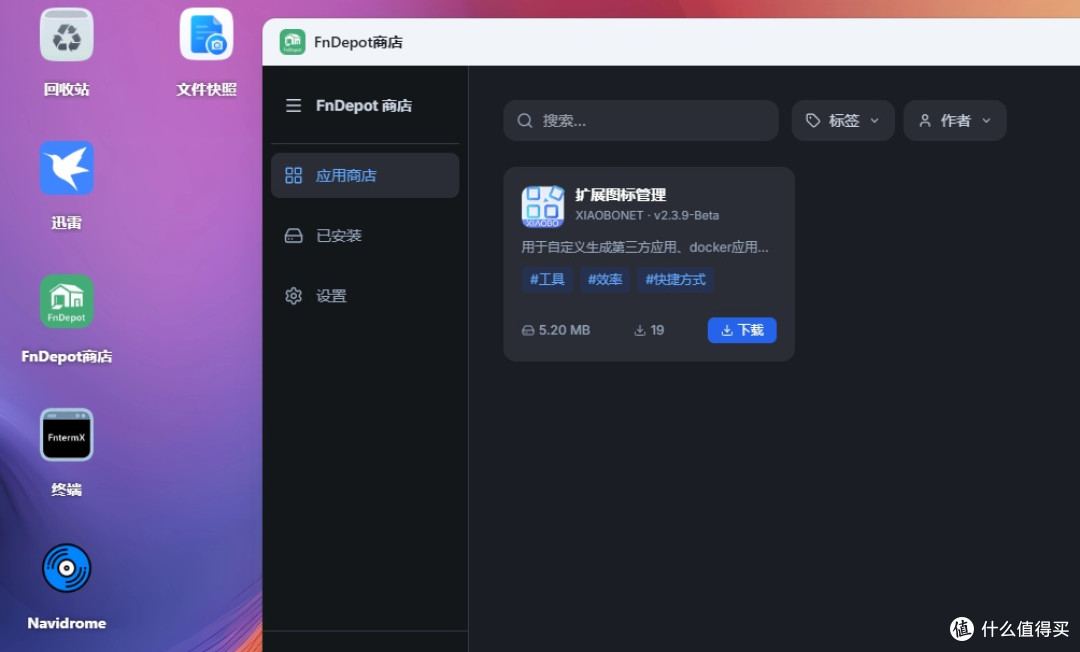Click the app description starting 用于自定义生成
This screenshot has width=1080, height=652.
(x=645, y=247)
